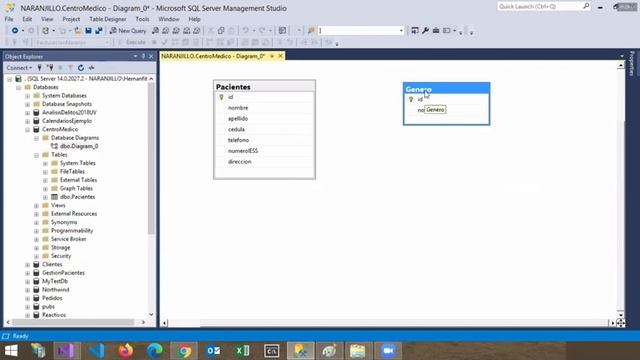
Task: Open Object Explorer window position dropdown
Action: pyautogui.click(x=136, y=56)
